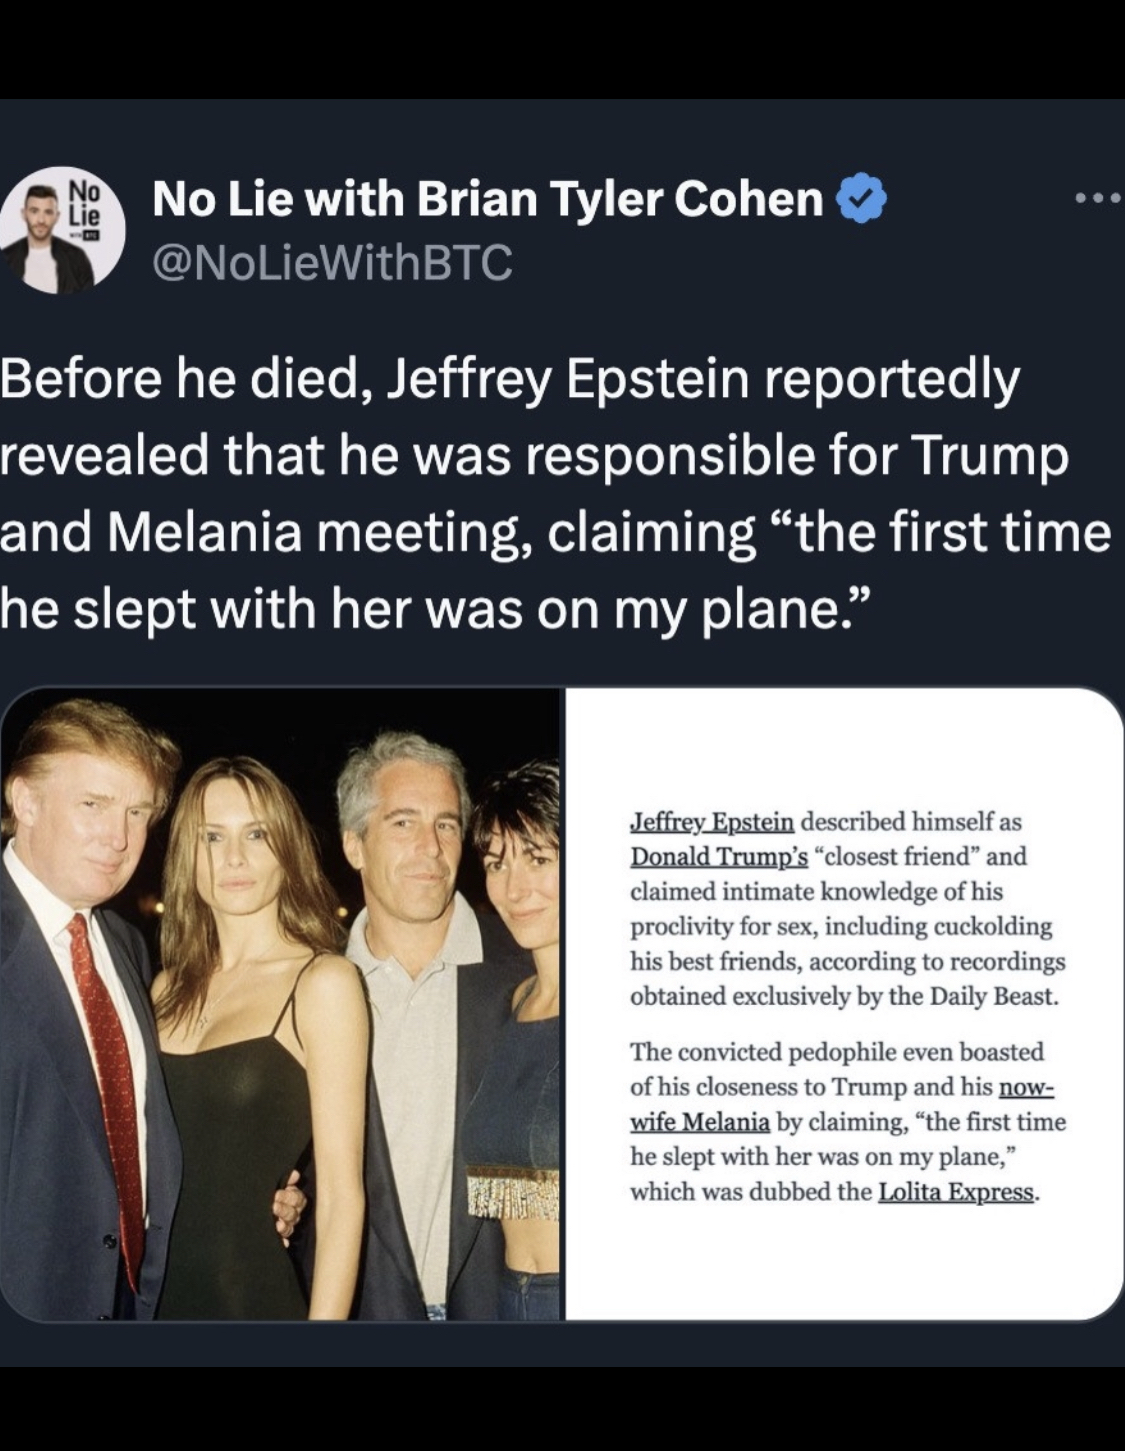Open the @NoLieWithBTC handle
This screenshot has width=1125, height=1451.
tap(332, 262)
